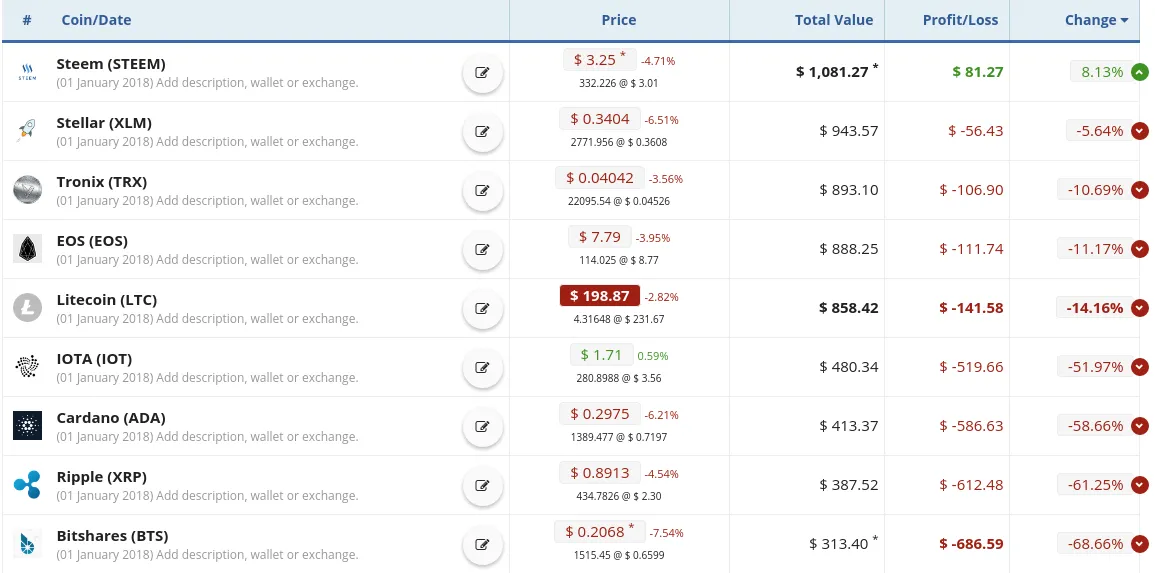Click the highlighted $ 198.87 Litecoin price
1155x573 pixels.
pyautogui.click(x=600, y=296)
